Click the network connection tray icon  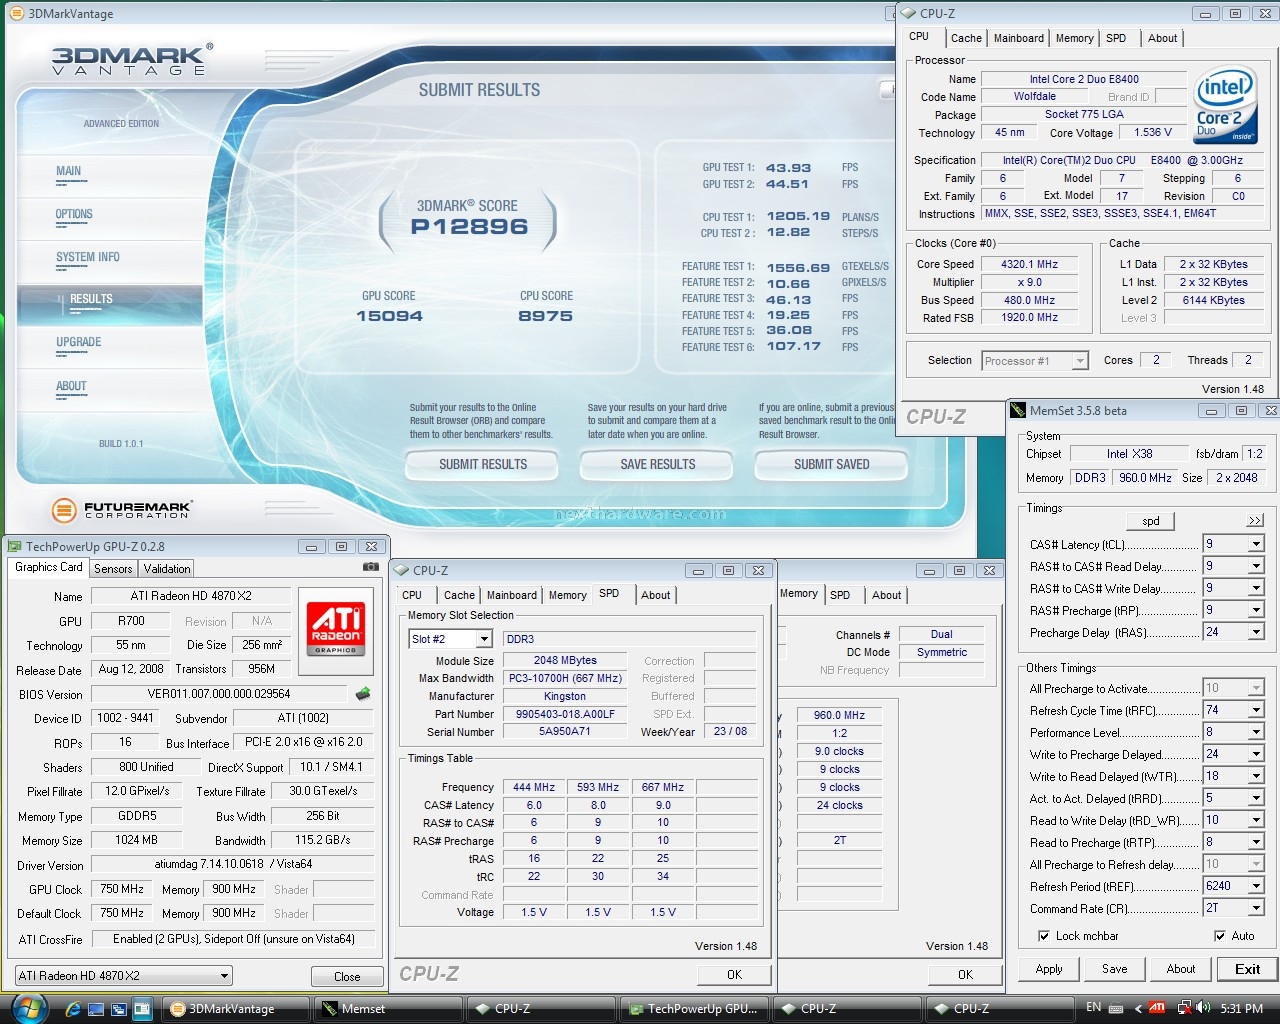click(x=1184, y=1008)
